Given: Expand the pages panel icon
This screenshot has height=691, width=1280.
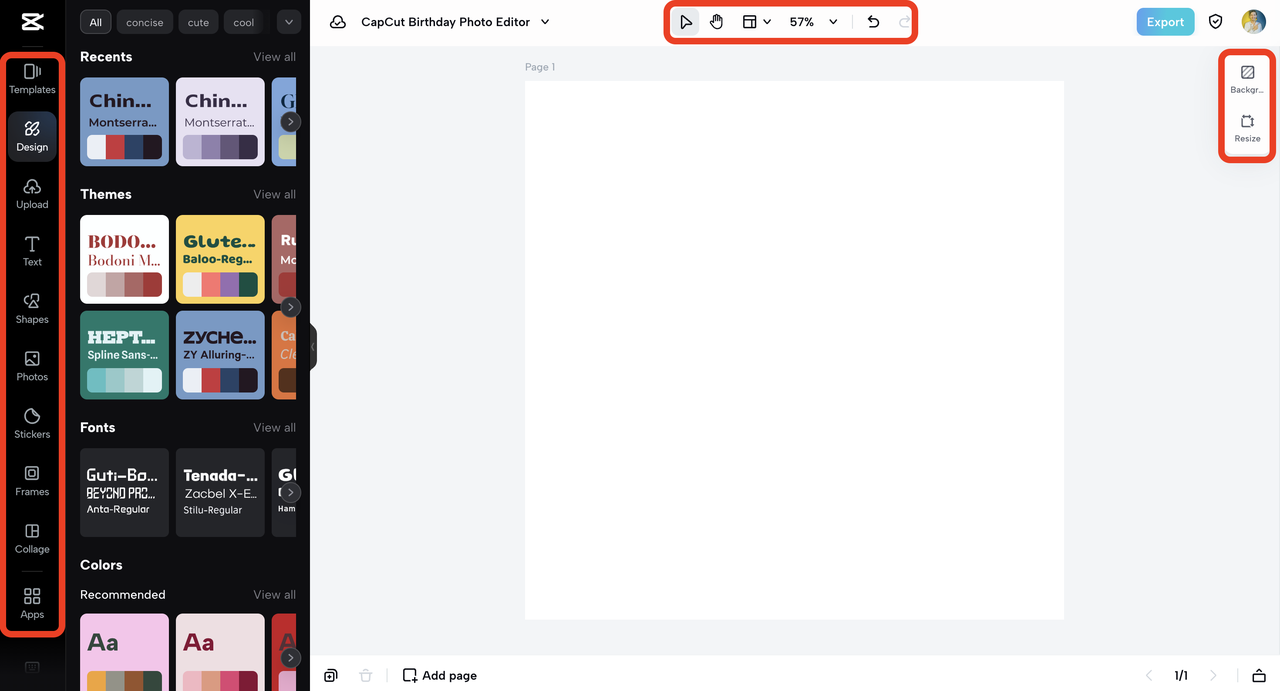Looking at the screenshot, I should [1259, 676].
